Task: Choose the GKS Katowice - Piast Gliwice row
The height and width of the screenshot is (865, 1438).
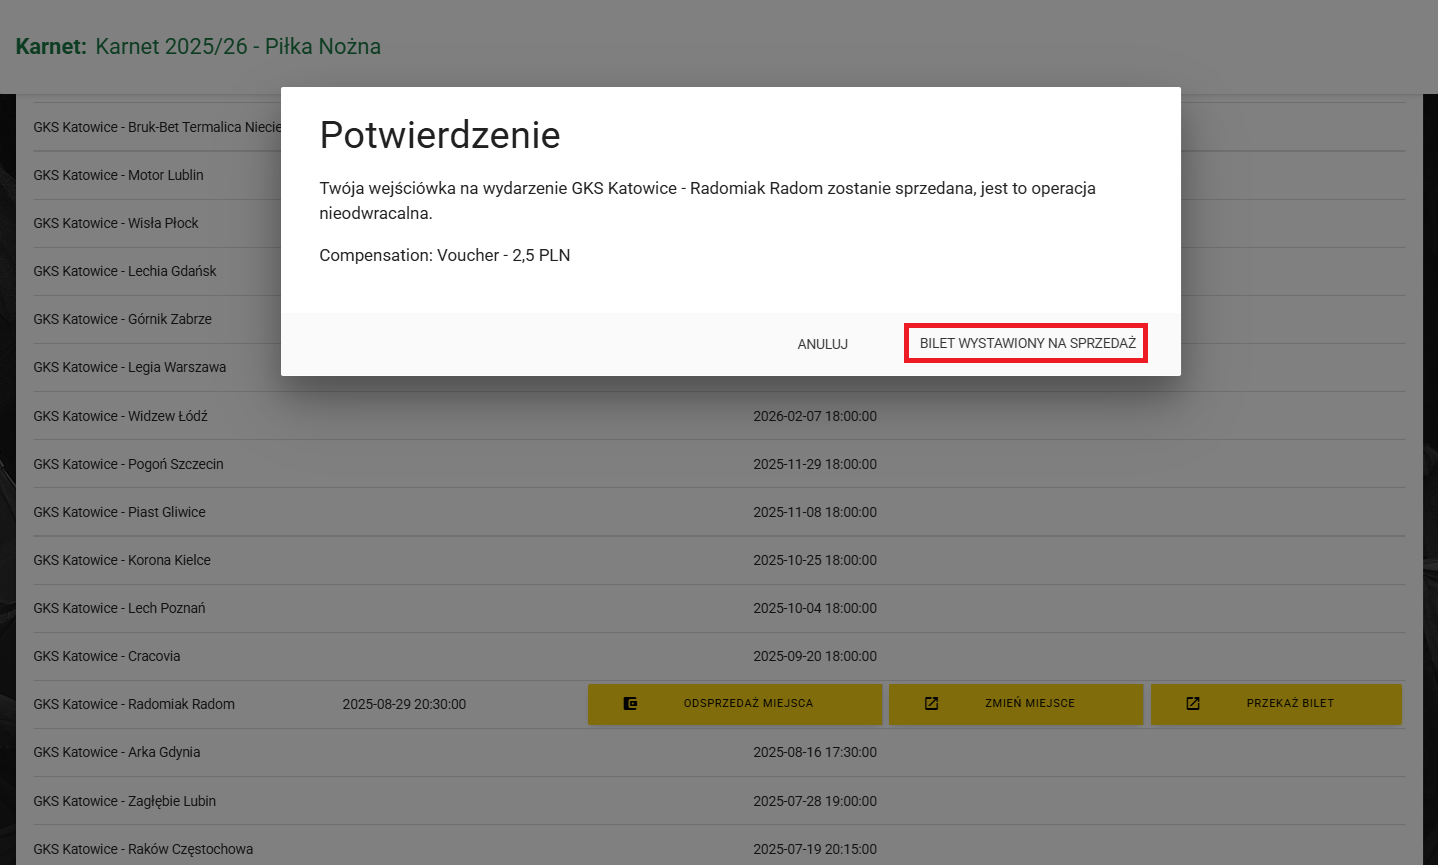Action: [119, 512]
